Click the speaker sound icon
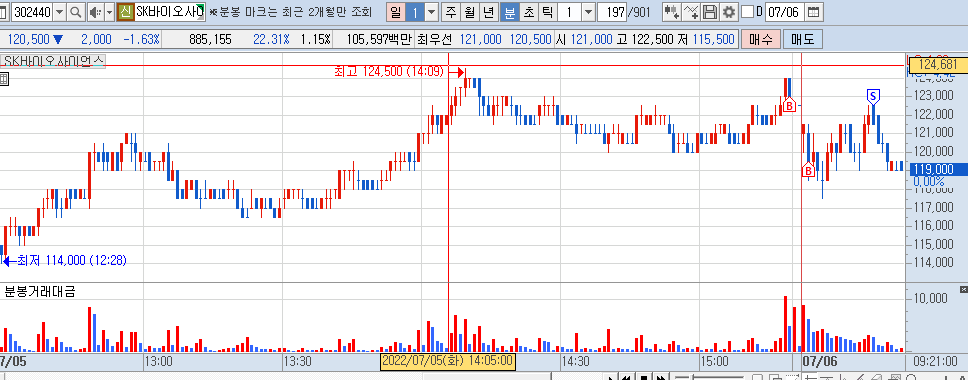 (95, 12)
